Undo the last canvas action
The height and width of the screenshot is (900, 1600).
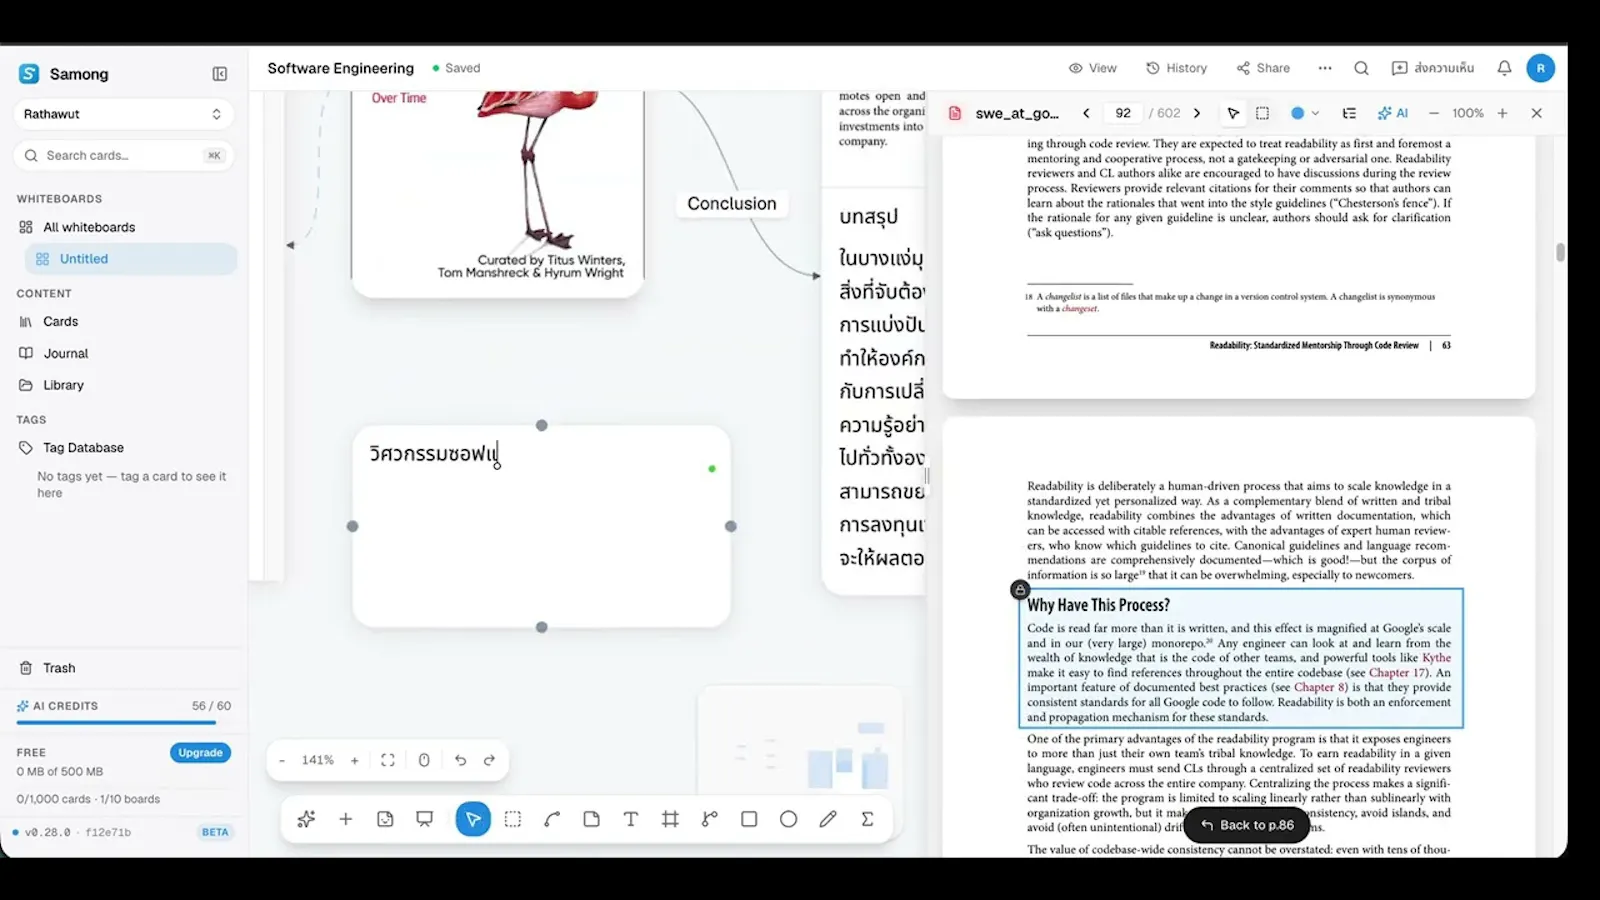click(x=460, y=760)
